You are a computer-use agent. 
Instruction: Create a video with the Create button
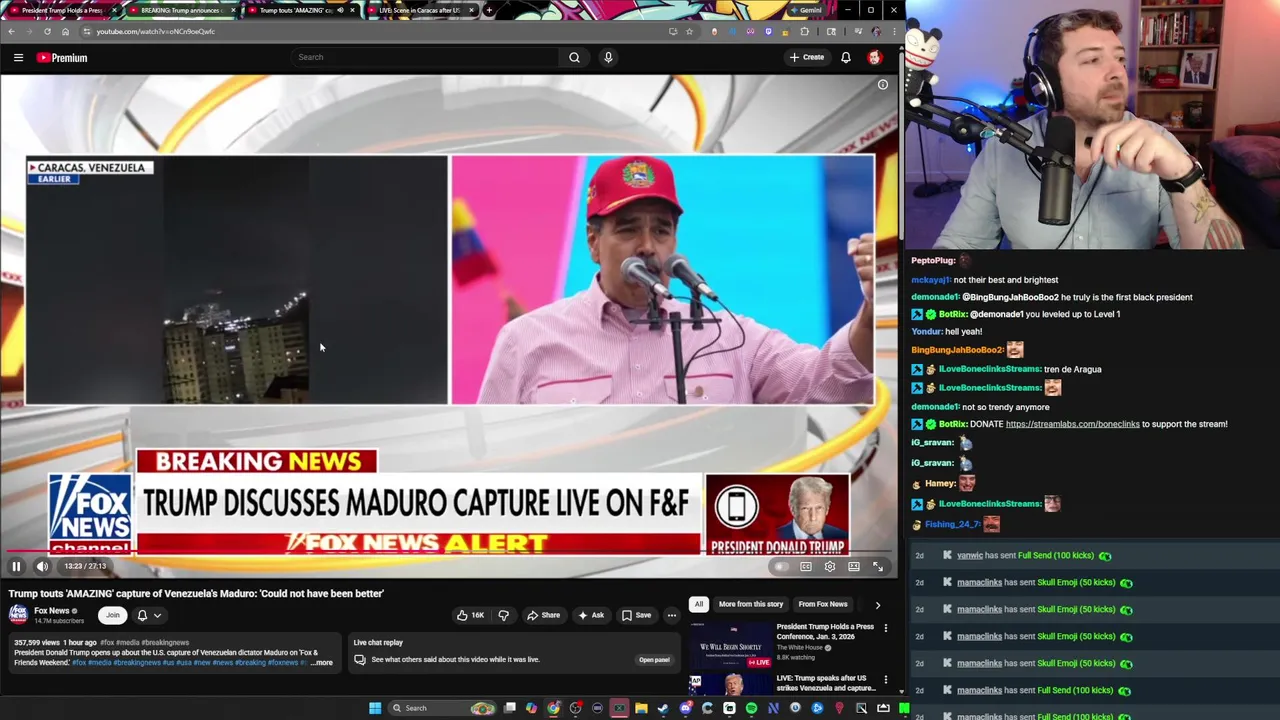(x=807, y=57)
